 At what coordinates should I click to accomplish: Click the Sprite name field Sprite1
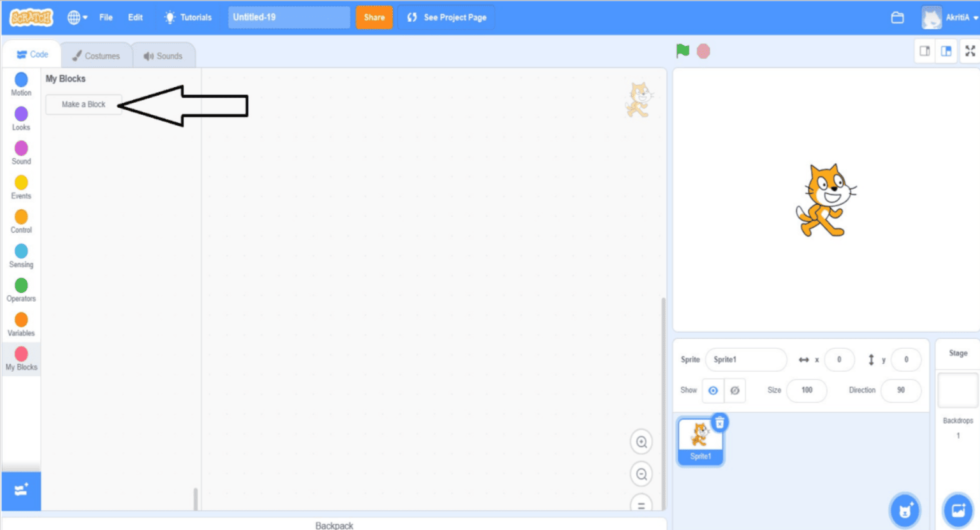(x=746, y=359)
